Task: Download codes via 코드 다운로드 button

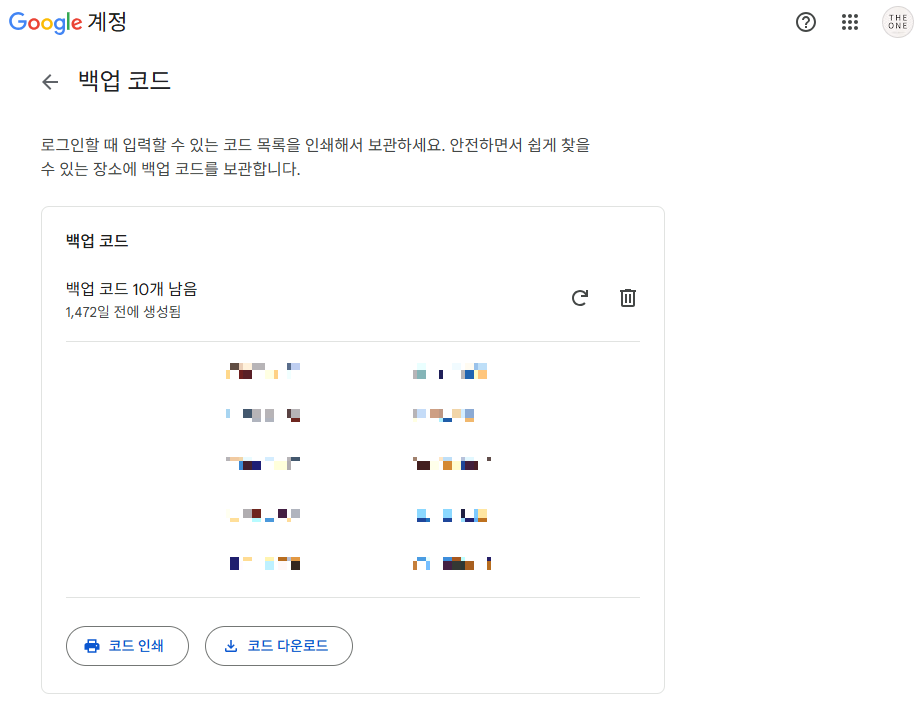Action: (278, 646)
